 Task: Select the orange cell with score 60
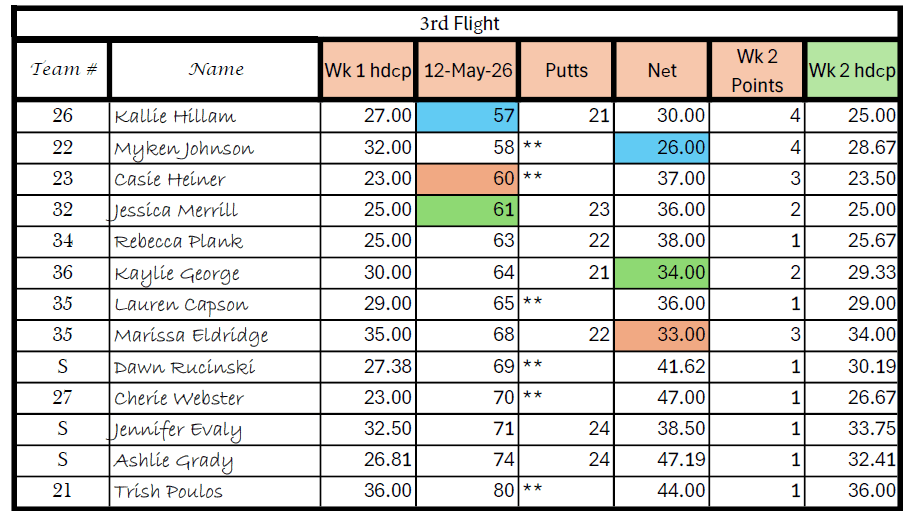tap(467, 179)
